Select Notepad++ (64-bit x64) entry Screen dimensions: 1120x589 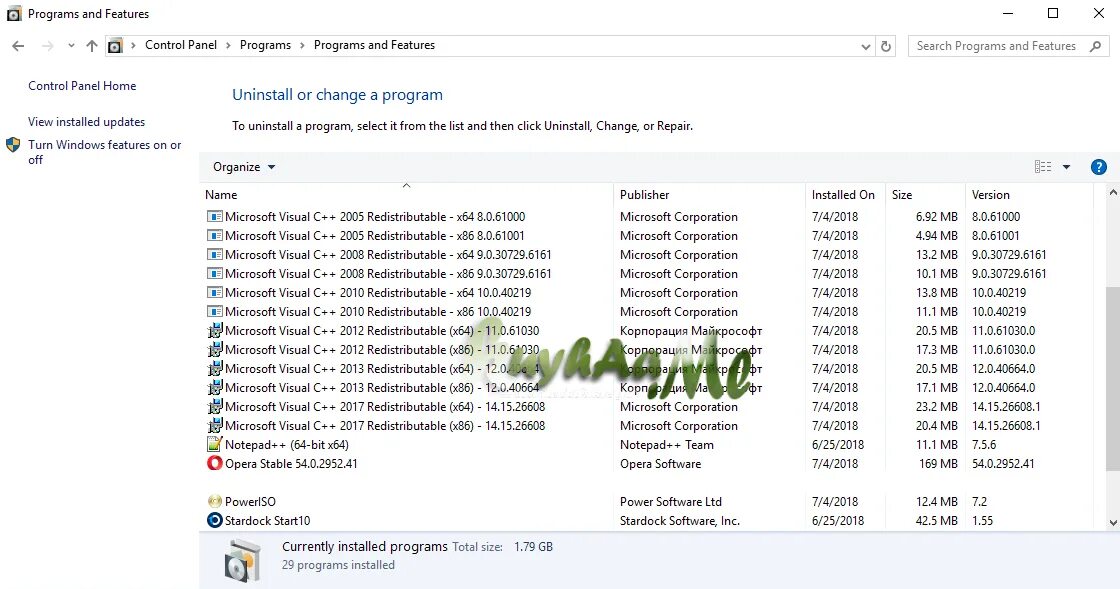click(x=286, y=445)
